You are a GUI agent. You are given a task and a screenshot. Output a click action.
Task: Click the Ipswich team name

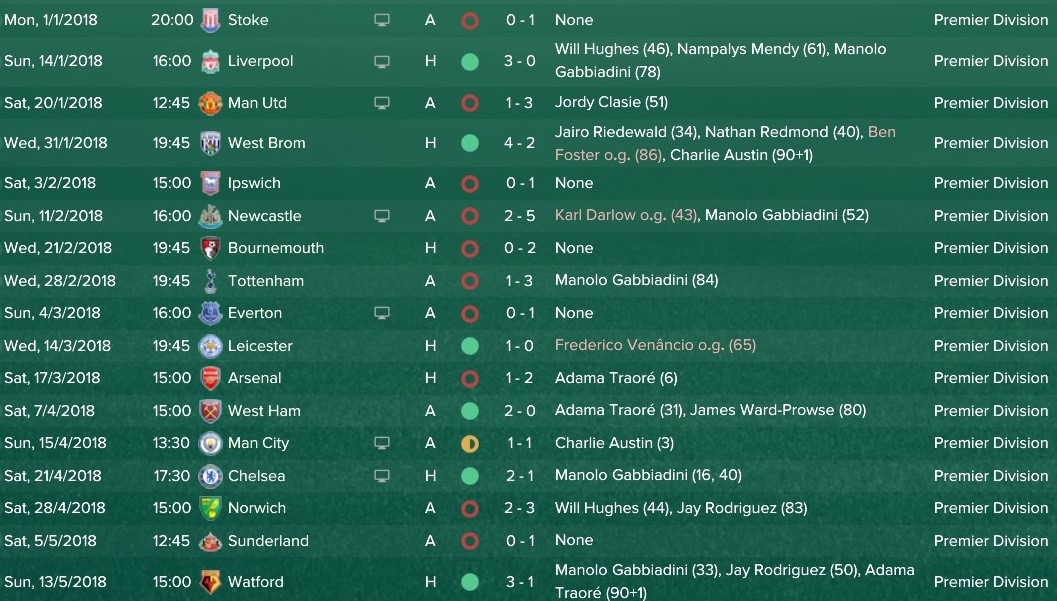[254, 183]
